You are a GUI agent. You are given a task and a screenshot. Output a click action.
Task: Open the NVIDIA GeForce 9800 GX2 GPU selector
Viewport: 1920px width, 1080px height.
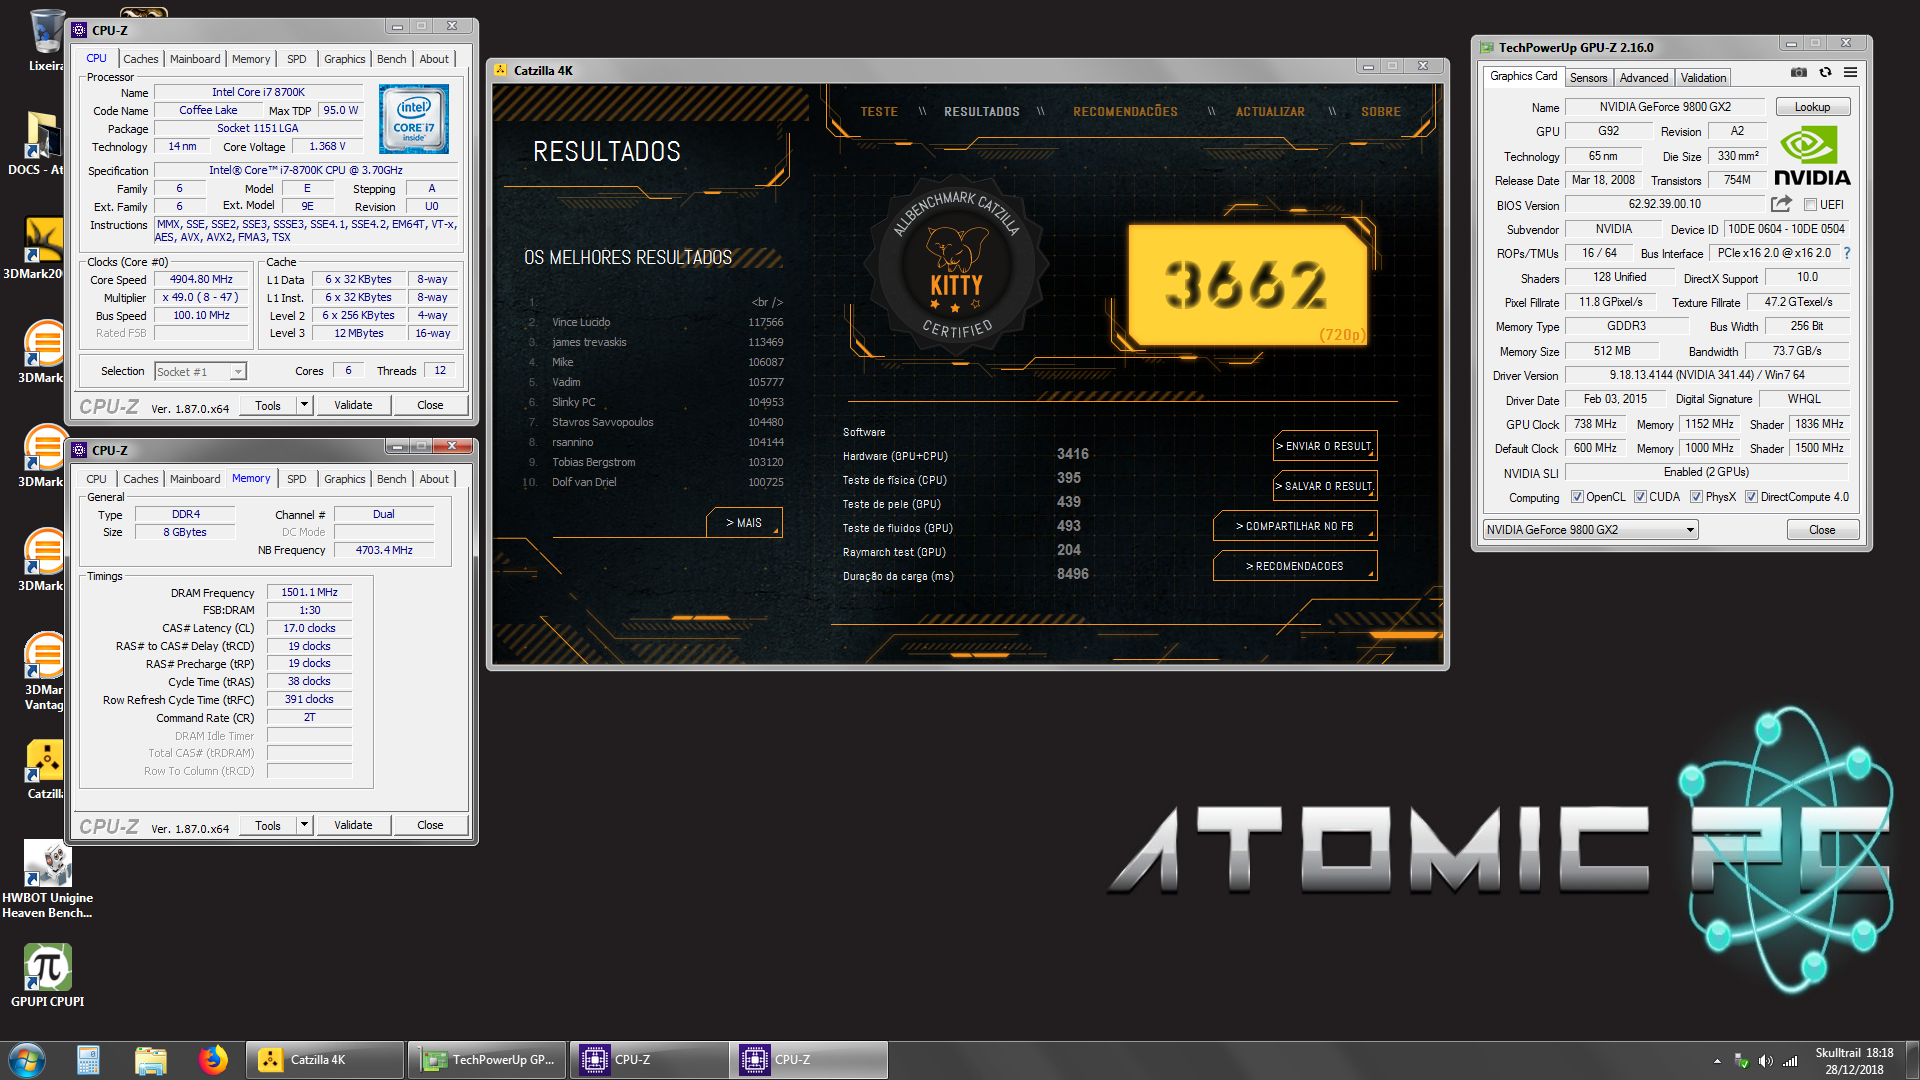coord(1590,530)
